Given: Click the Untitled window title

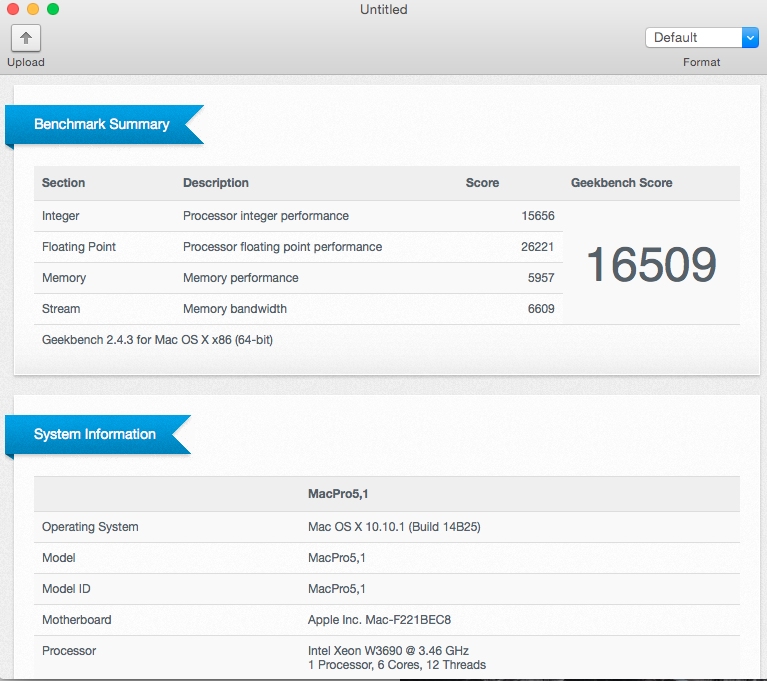Looking at the screenshot, I should tap(384, 9).
